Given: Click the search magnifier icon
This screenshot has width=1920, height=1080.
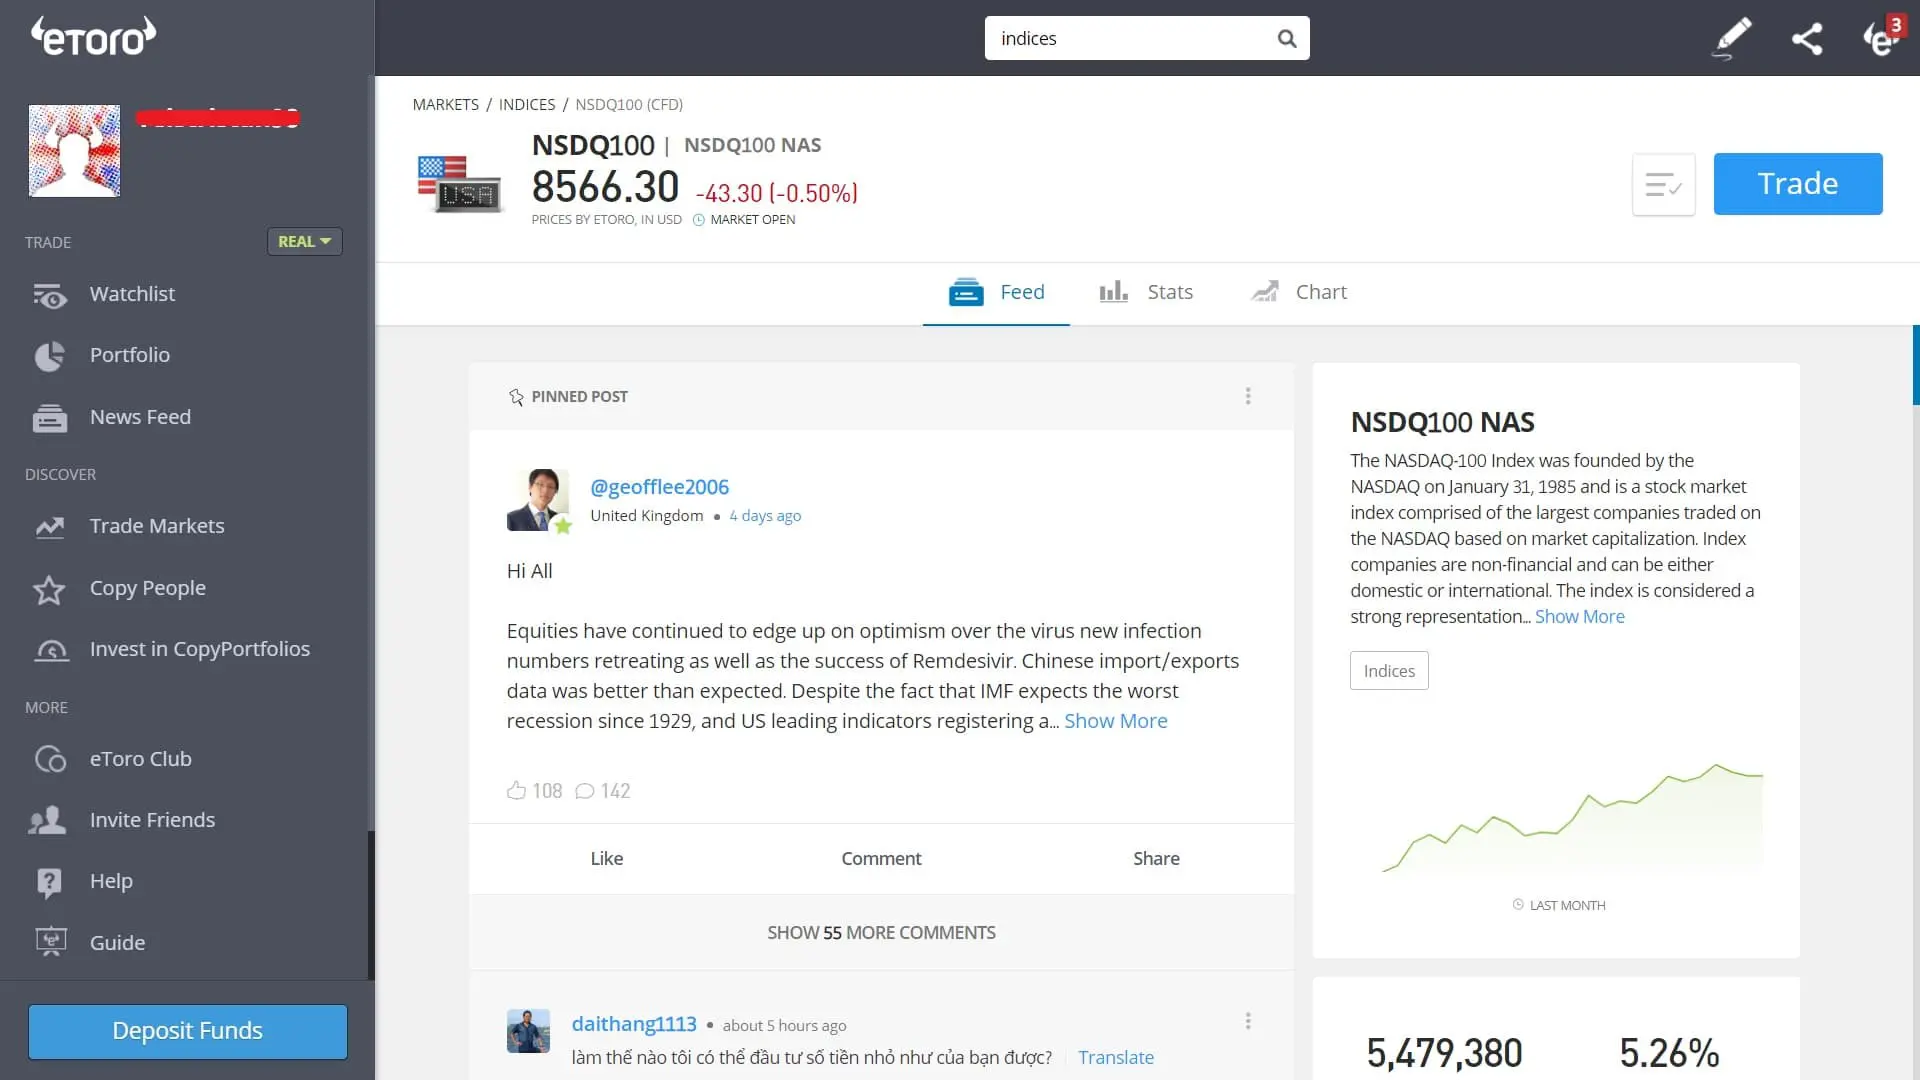Looking at the screenshot, I should pyautogui.click(x=1287, y=38).
